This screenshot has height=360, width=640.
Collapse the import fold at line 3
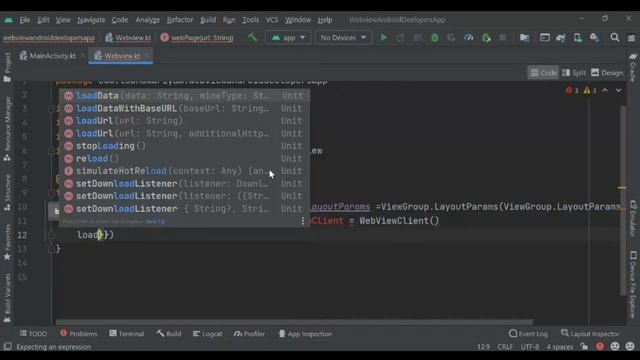[x=51, y=109]
